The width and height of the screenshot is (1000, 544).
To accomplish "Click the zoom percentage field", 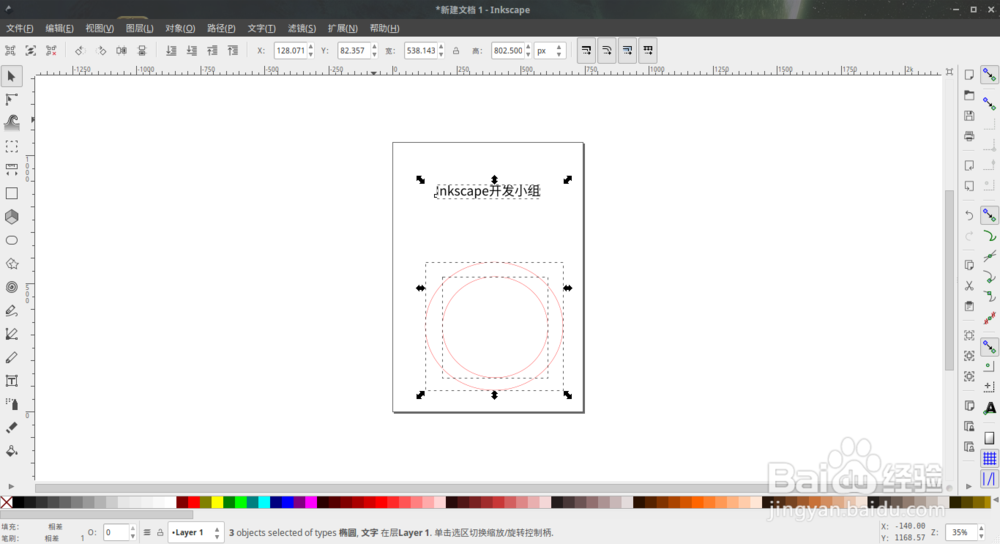I will click(x=960, y=533).
